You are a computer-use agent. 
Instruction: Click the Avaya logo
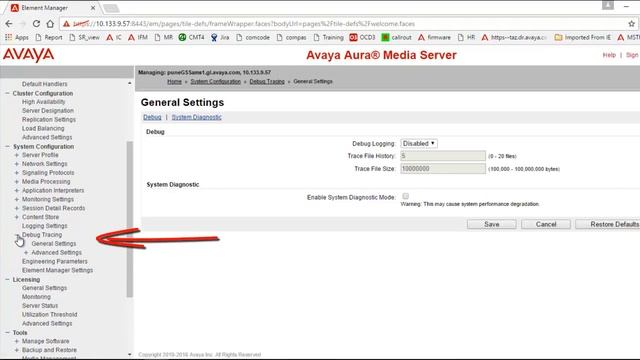(29, 55)
